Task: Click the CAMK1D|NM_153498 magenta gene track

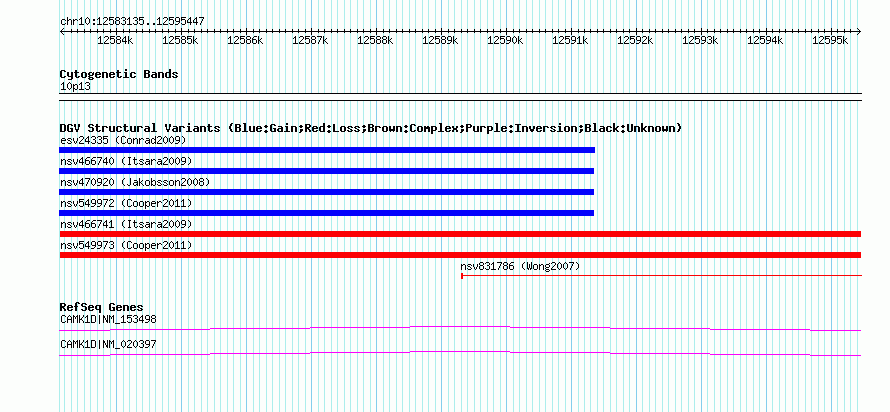Action: [x=460, y=329]
